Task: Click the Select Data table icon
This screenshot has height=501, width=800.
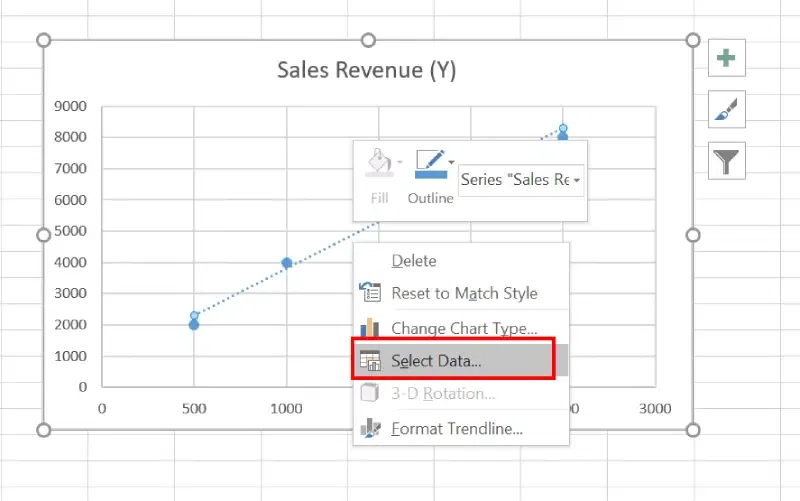Action: coord(370,361)
